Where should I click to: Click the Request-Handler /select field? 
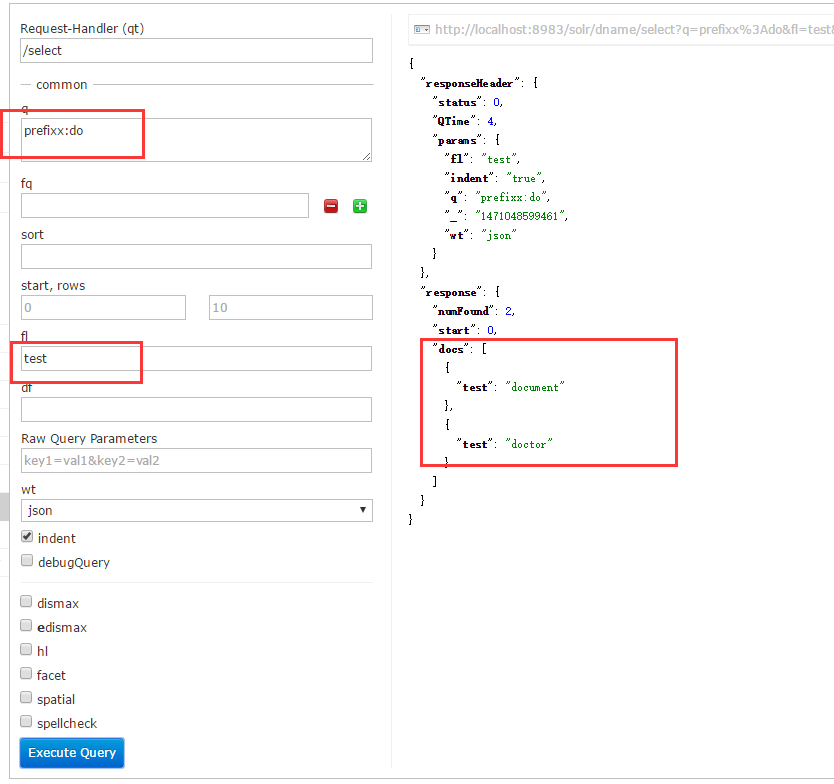[x=196, y=51]
